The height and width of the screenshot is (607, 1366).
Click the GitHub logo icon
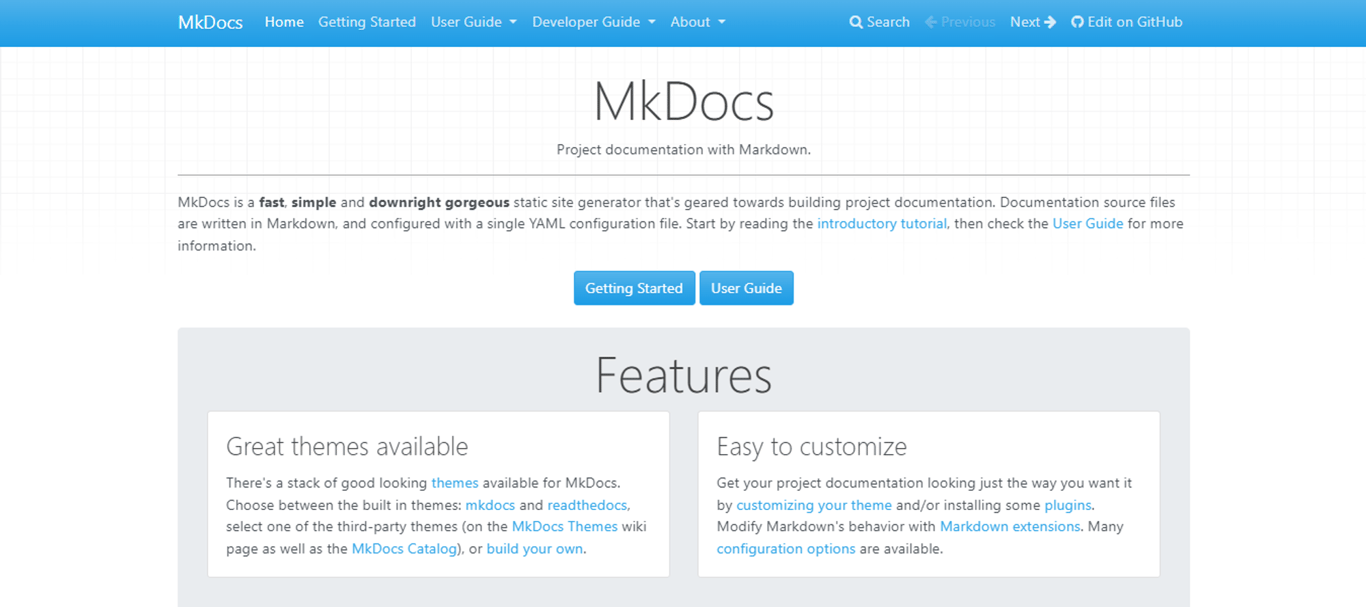1077,22
